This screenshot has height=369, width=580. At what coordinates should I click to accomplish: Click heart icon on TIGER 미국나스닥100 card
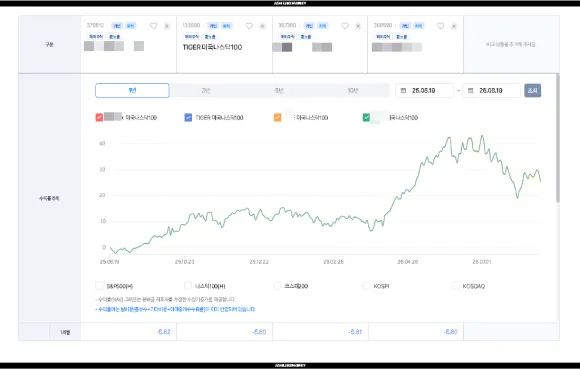point(249,26)
